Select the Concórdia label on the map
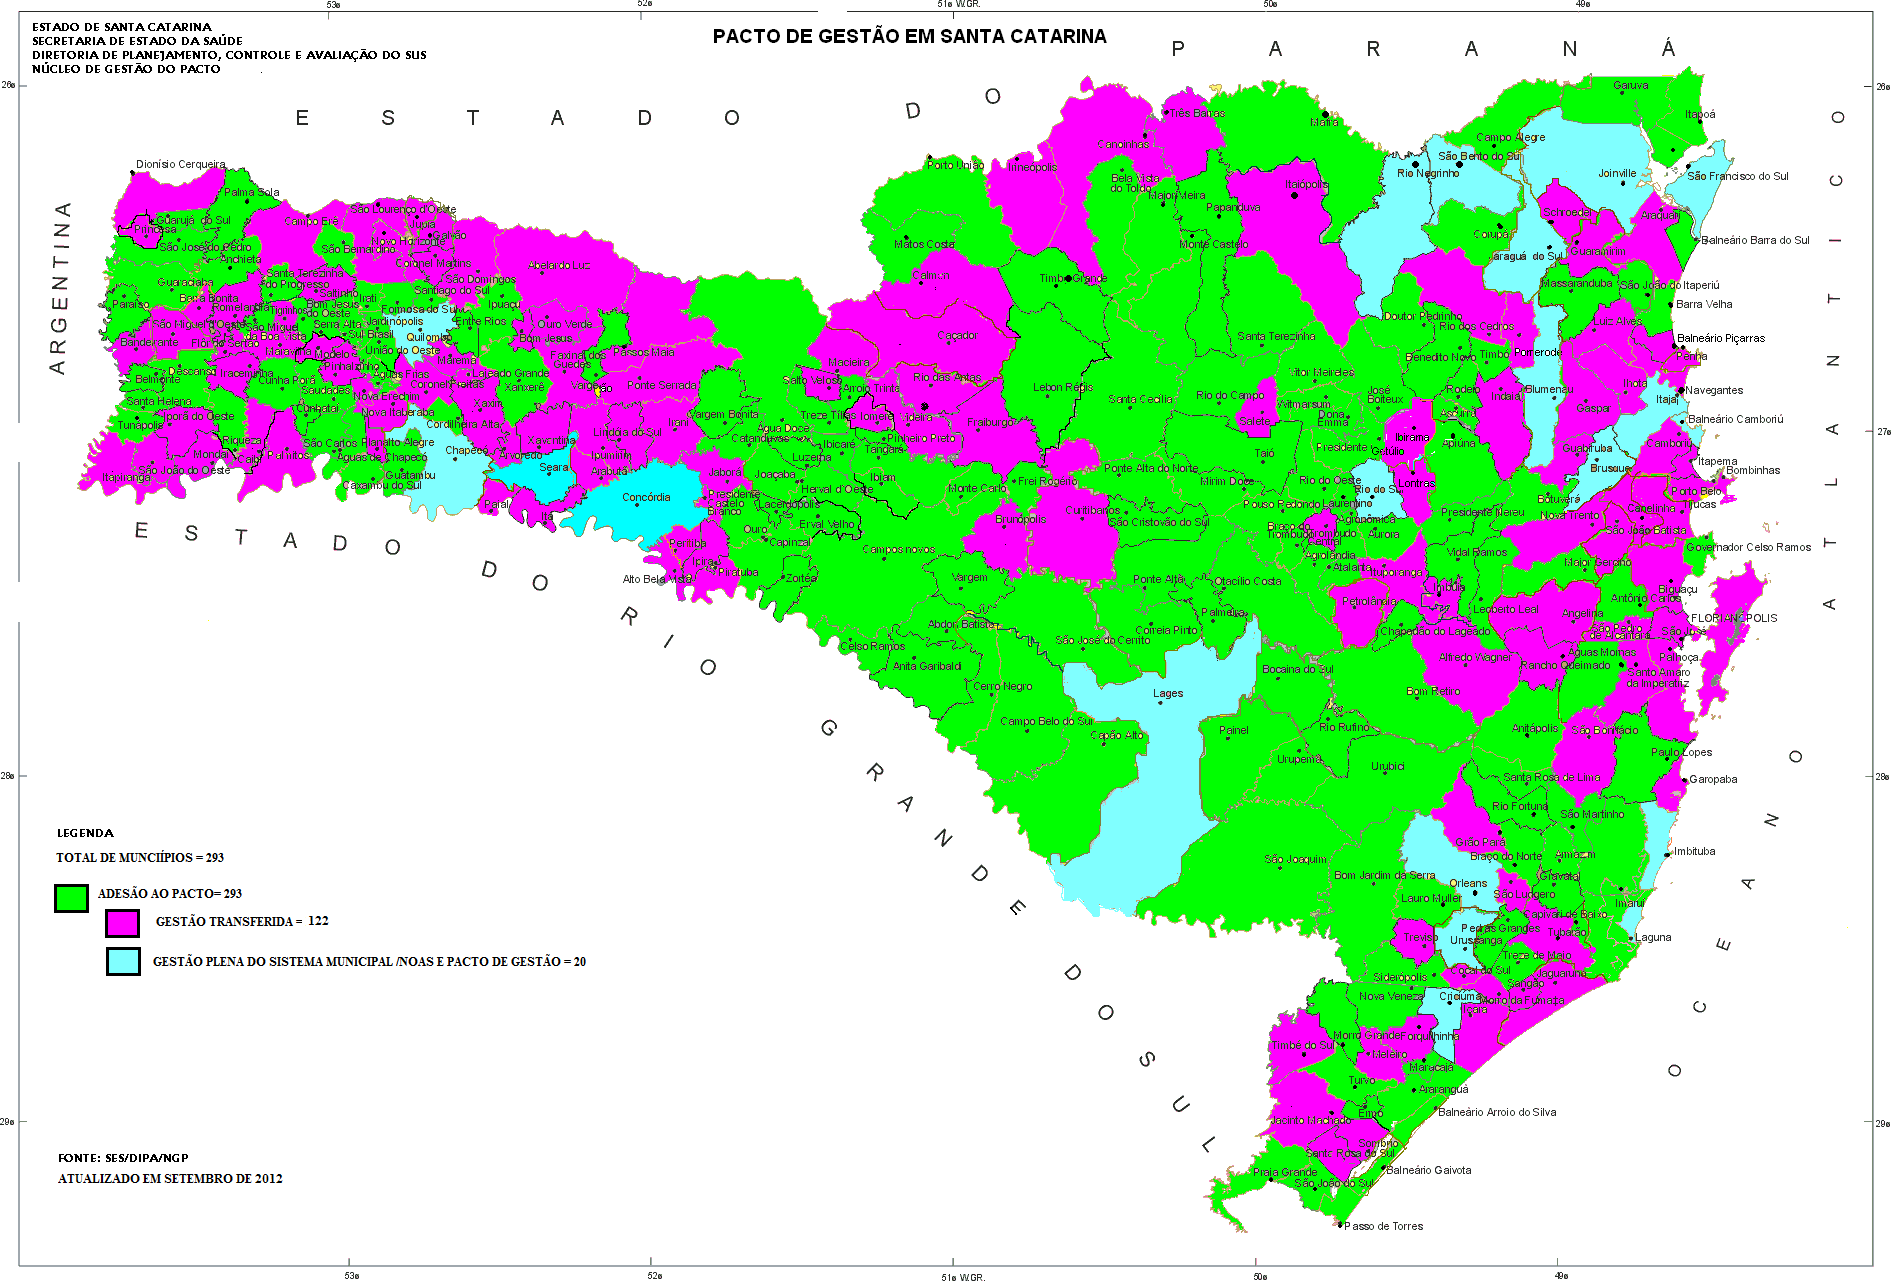 coord(646,497)
